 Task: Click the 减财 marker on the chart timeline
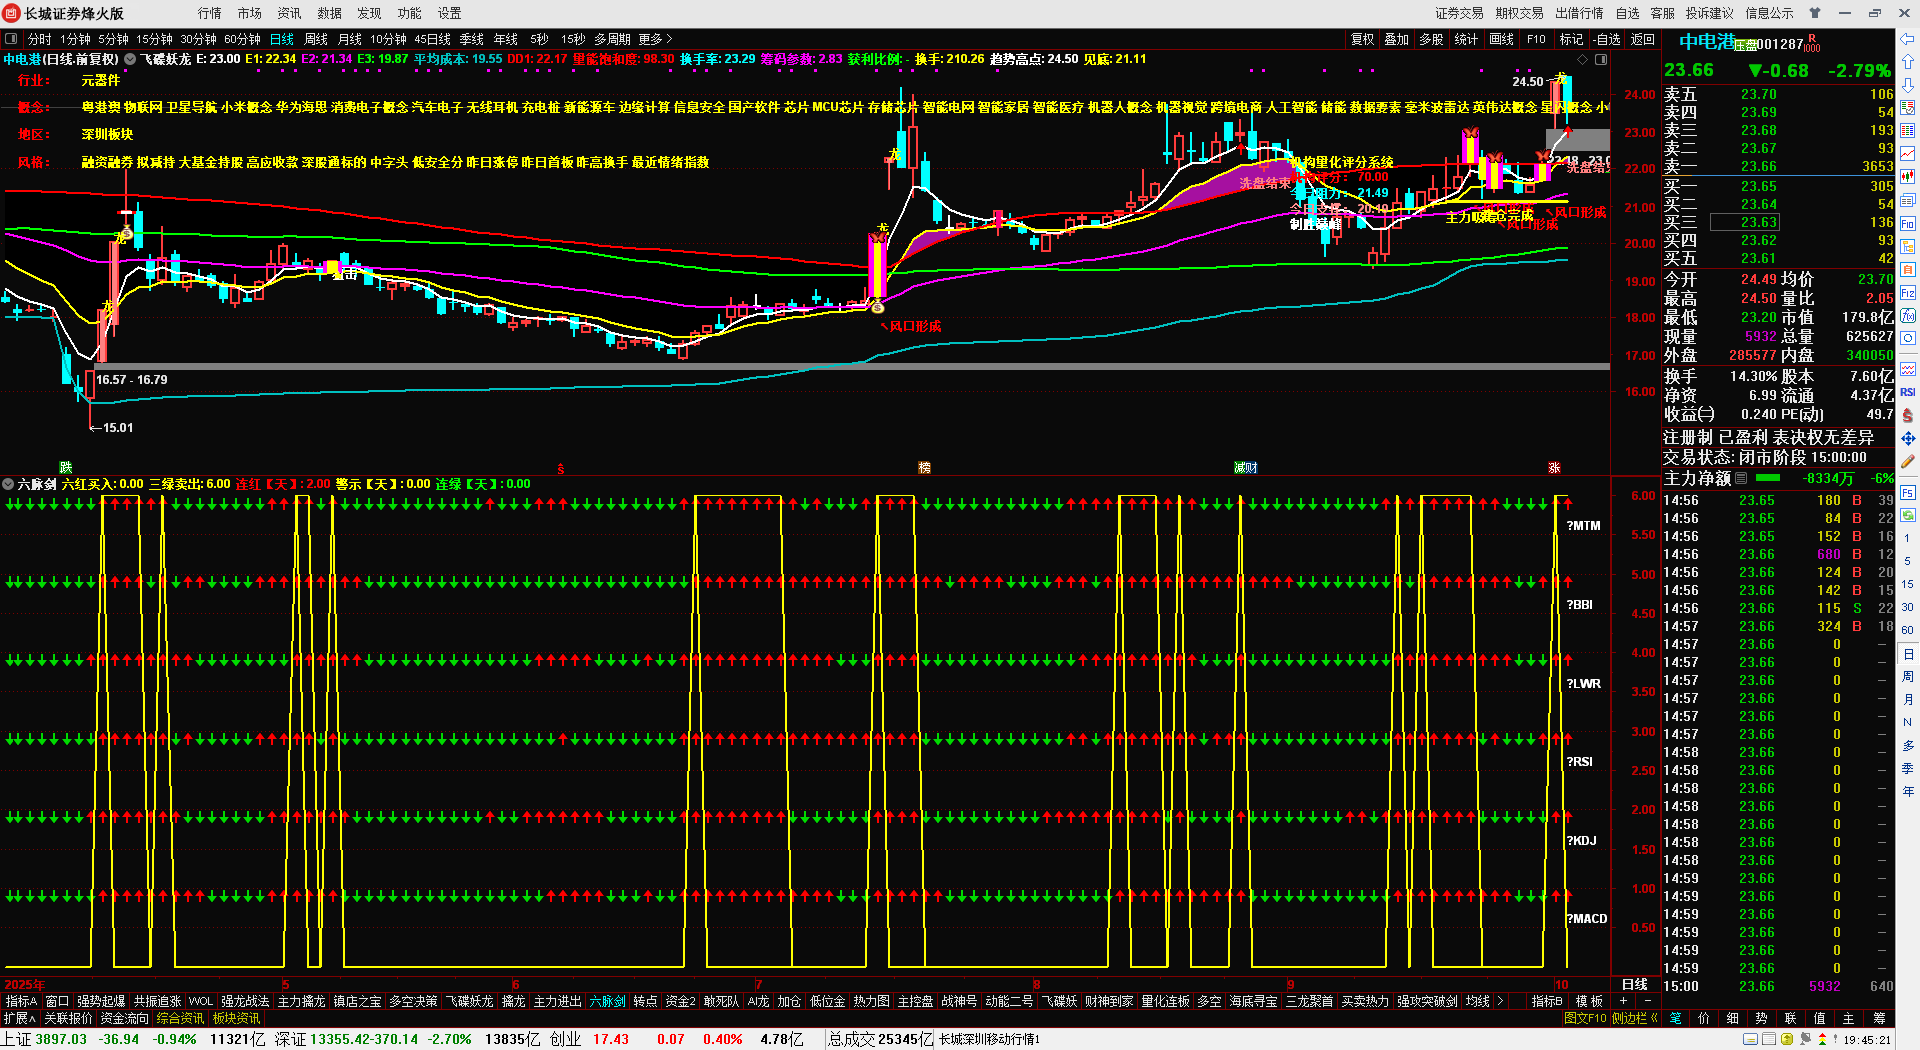point(1245,468)
